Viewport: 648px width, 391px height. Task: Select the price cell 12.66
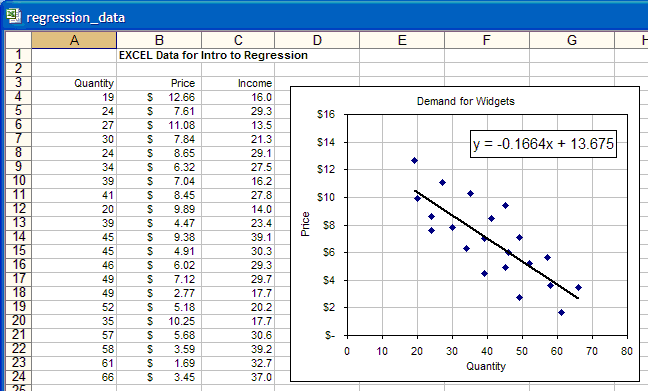coord(159,97)
